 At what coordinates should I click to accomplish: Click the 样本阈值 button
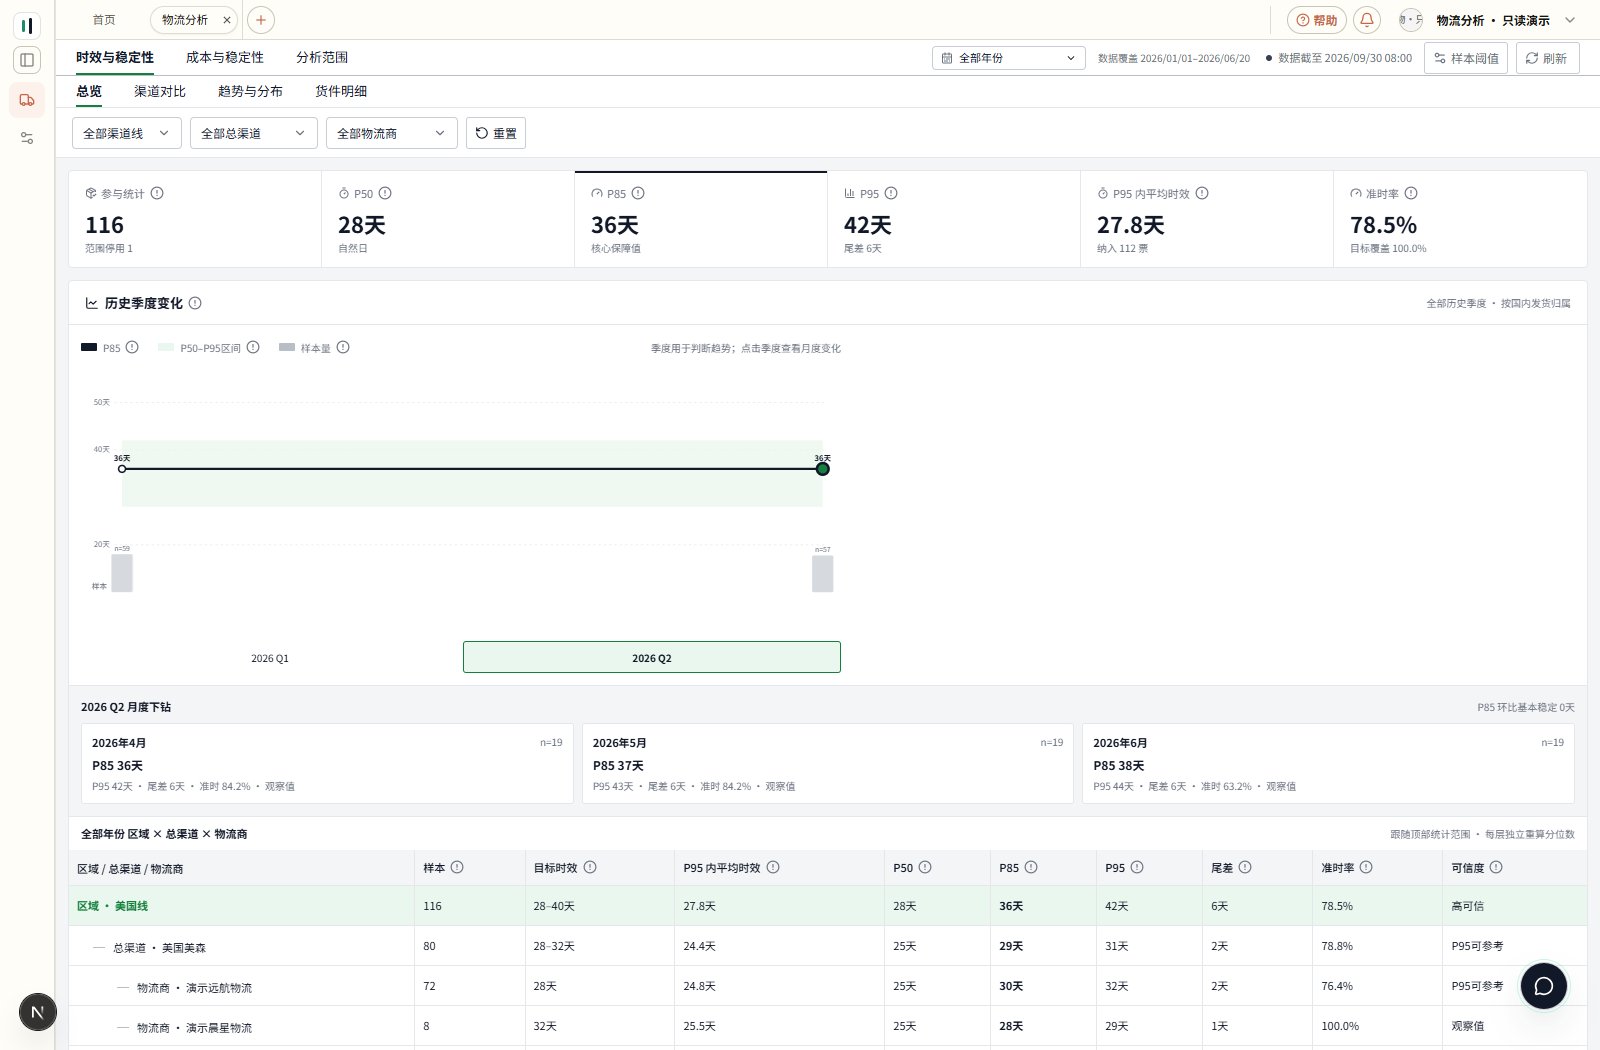[1466, 58]
